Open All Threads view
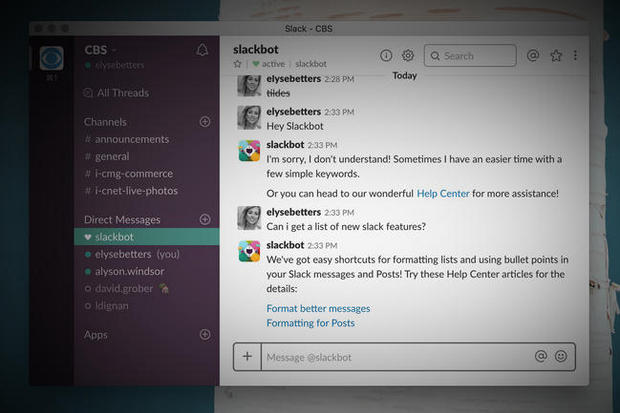The image size is (620, 413). tap(117, 93)
